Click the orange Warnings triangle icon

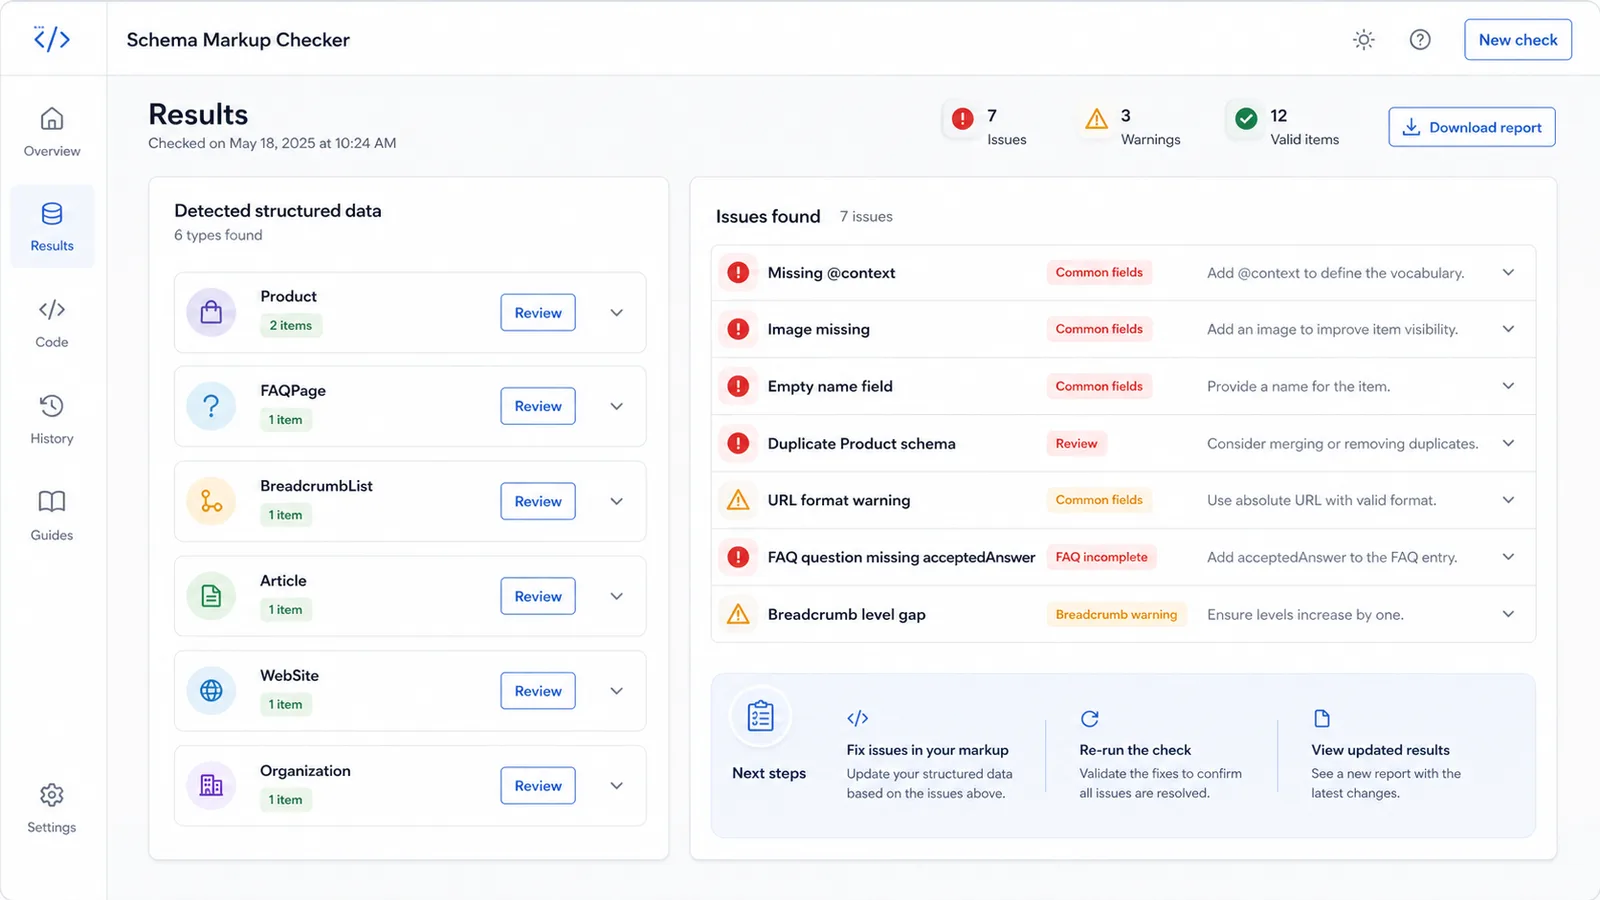1097,119
